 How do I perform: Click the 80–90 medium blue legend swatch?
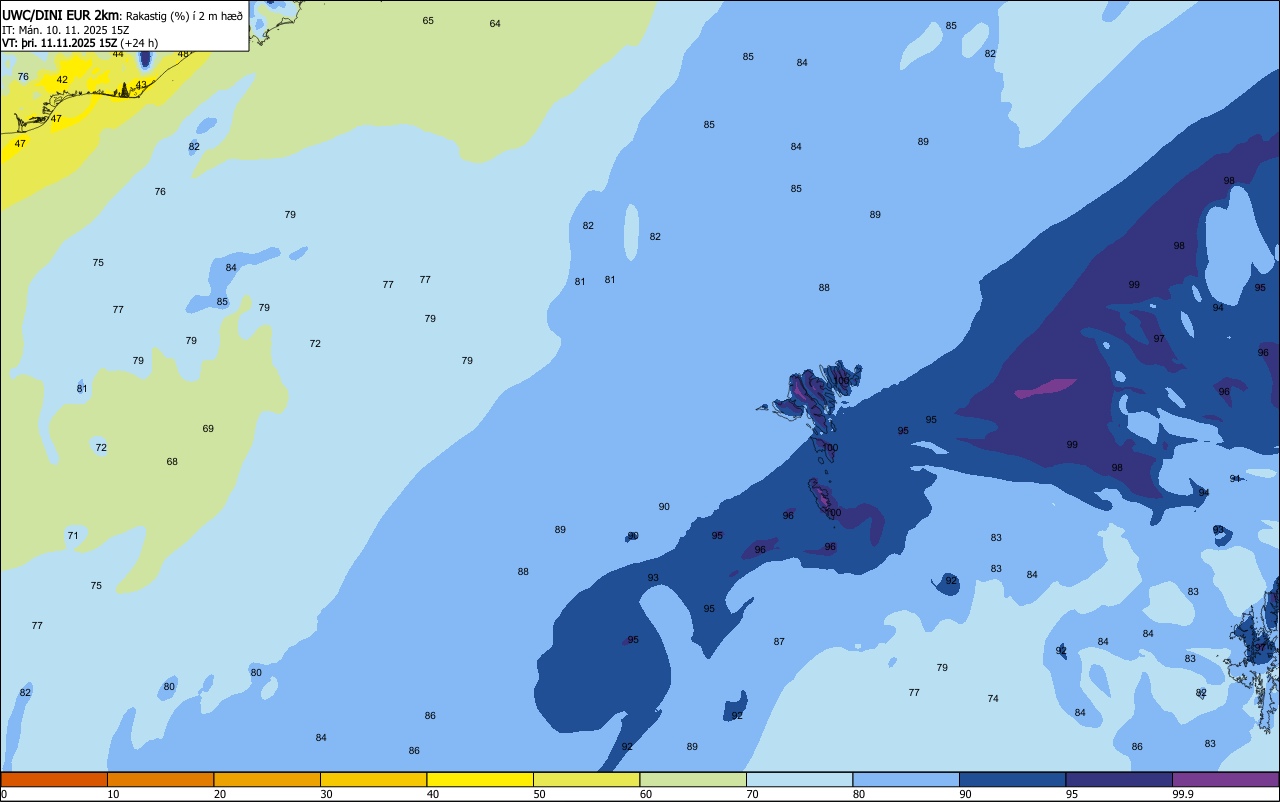(x=906, y=779)
